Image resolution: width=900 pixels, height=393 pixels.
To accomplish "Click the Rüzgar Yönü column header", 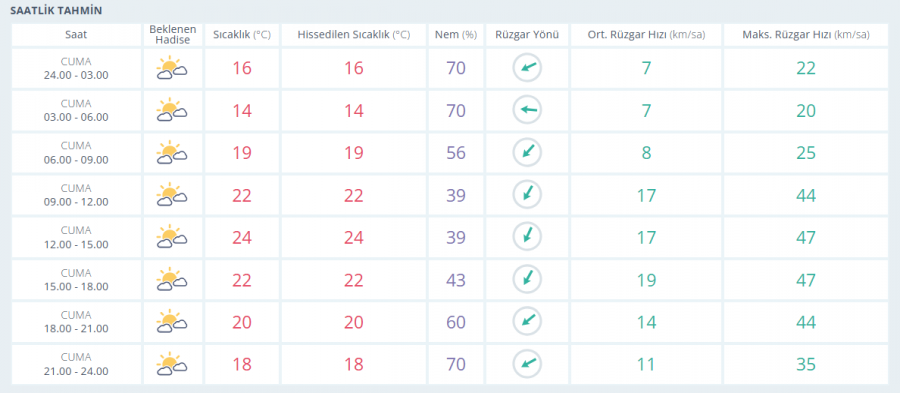I will point(527,34).
